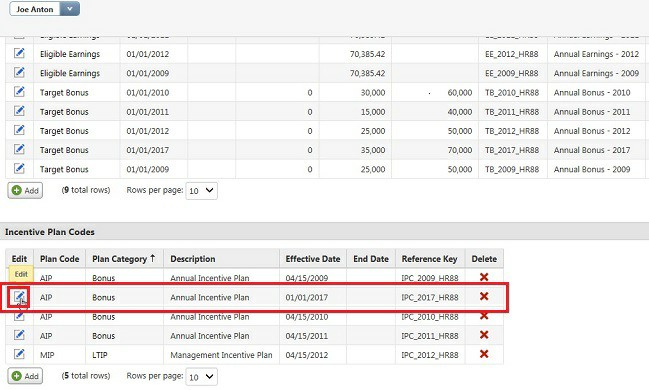Select the TB_2017_HR88 reference key cell
Screen dimensions: 649x390
(x=512, y=150)
